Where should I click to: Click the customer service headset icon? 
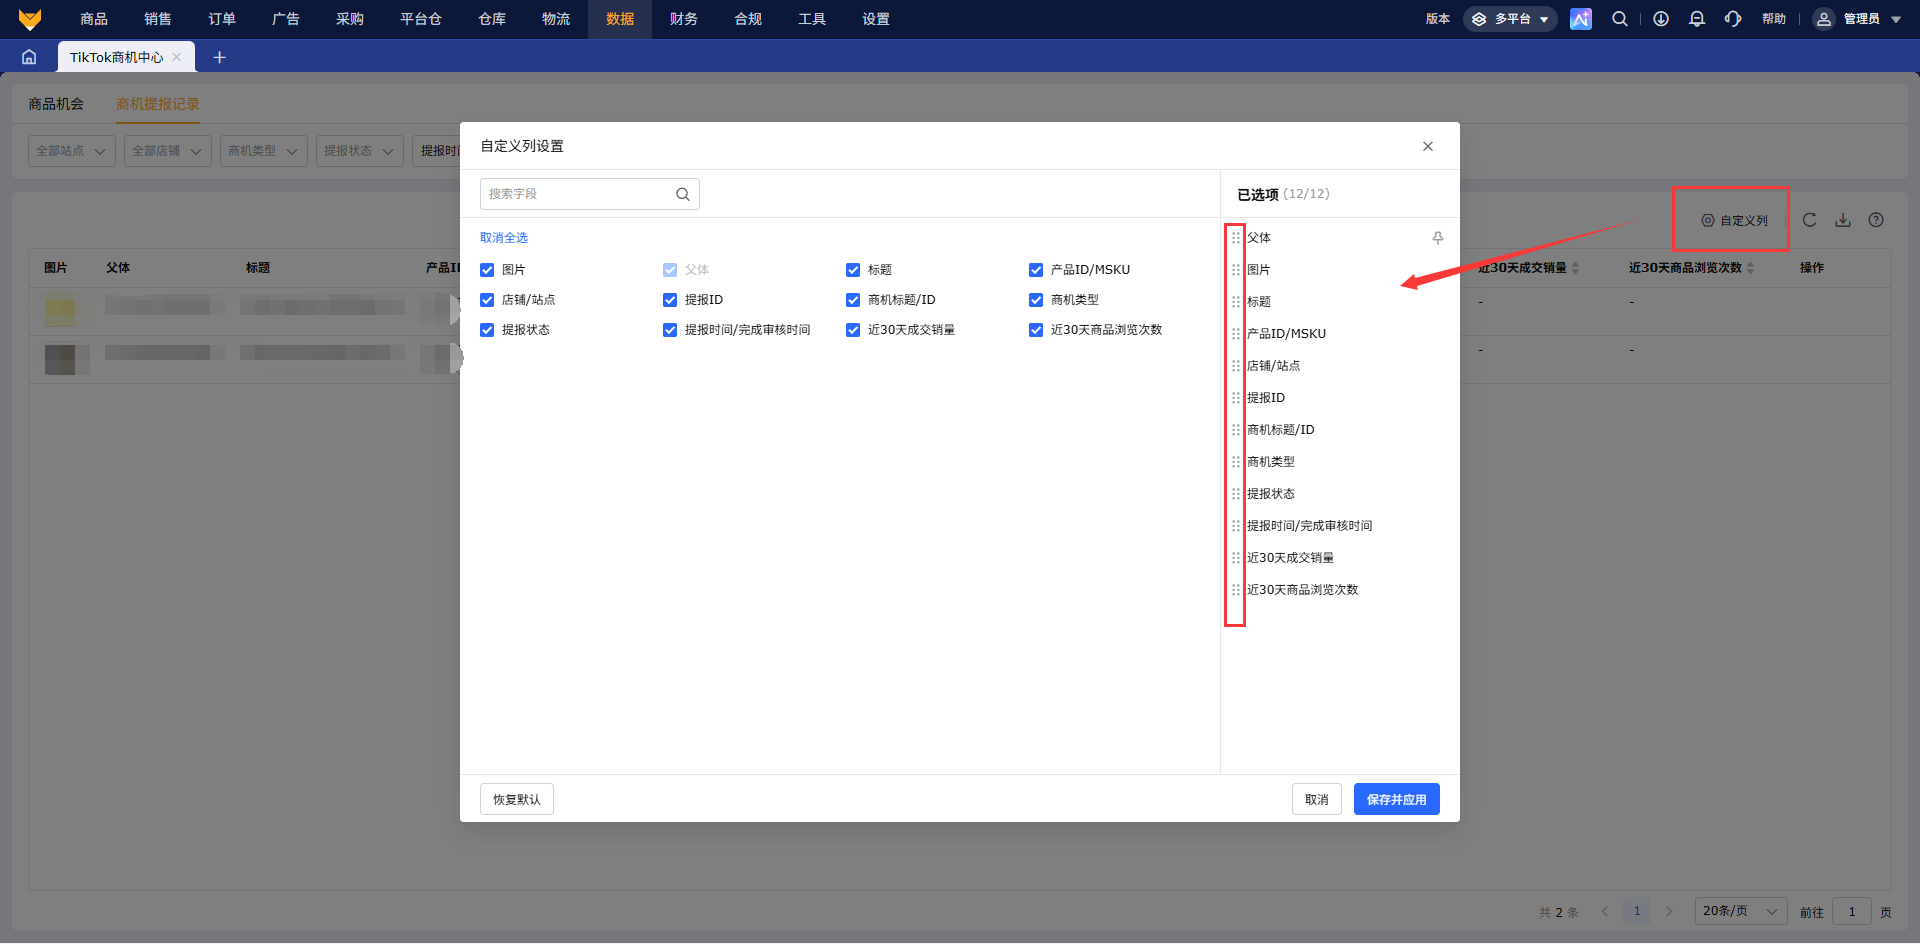click(x=1733, y=19)
